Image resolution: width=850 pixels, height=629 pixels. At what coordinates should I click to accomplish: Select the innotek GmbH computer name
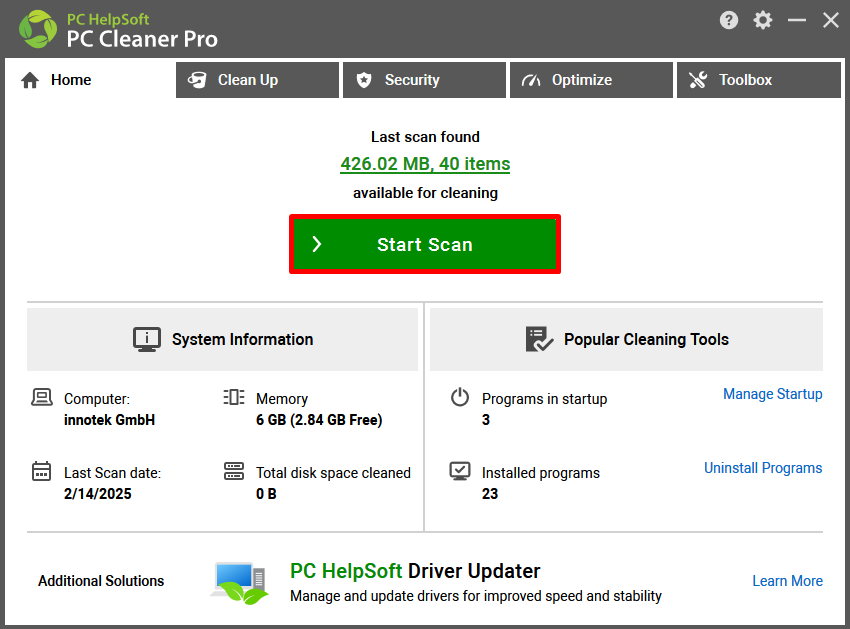coord(110,420)
